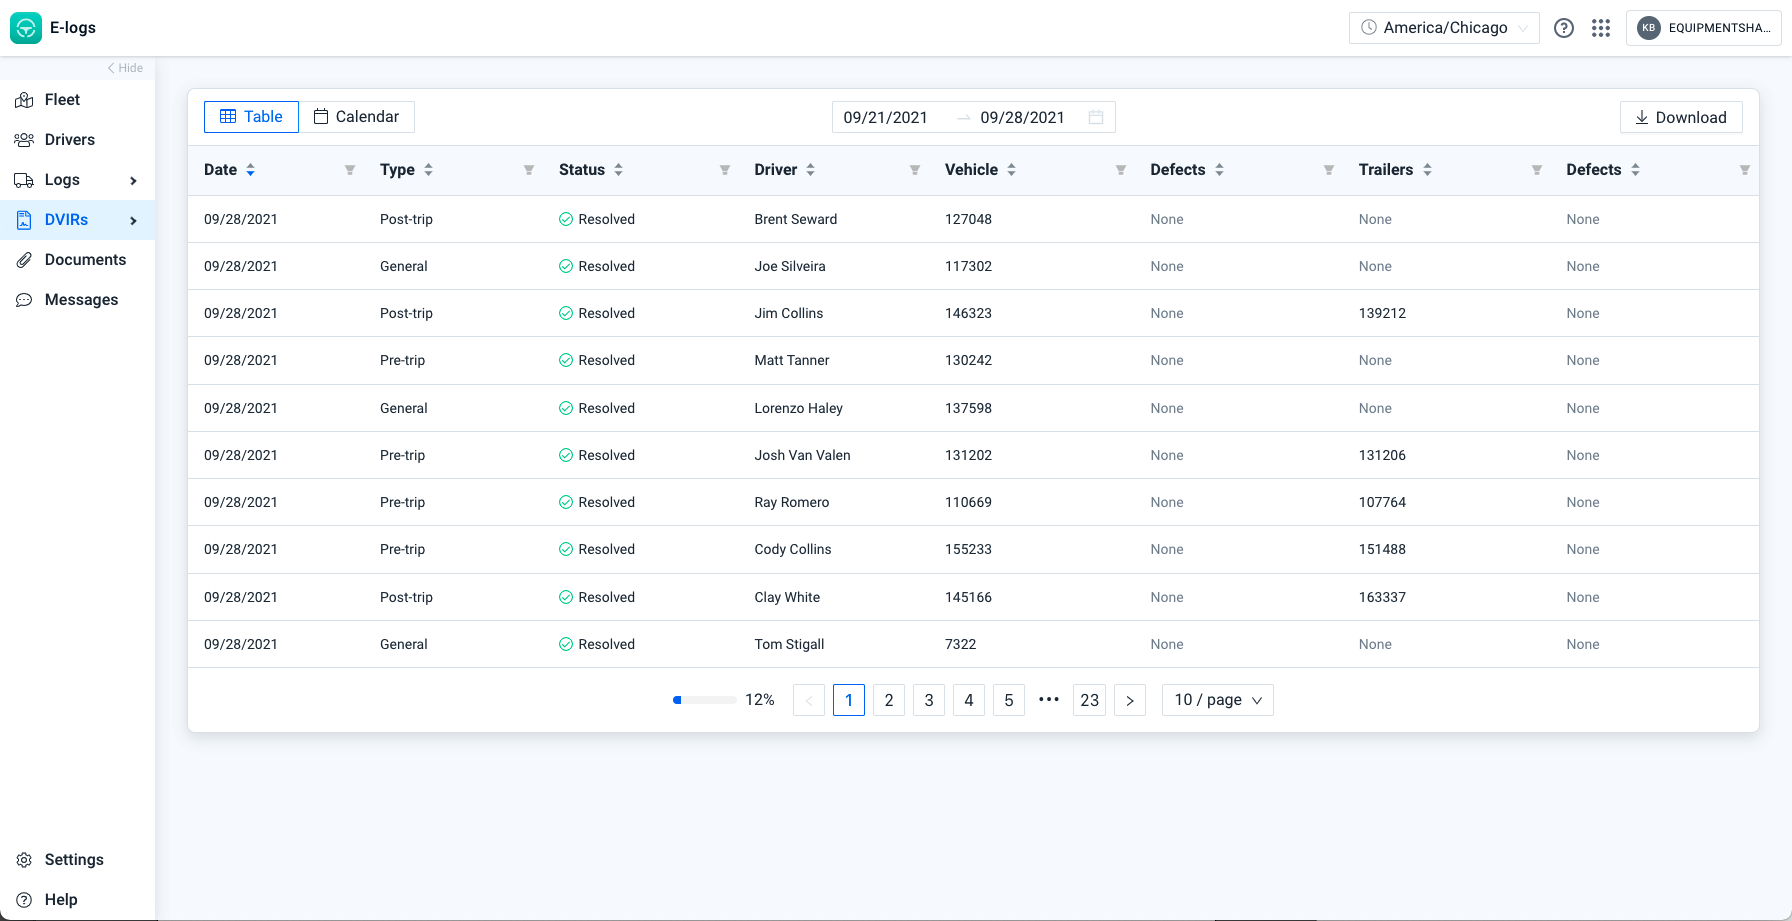Select driver Ray Romero
Screen dimensions: 1792x921
791,502
